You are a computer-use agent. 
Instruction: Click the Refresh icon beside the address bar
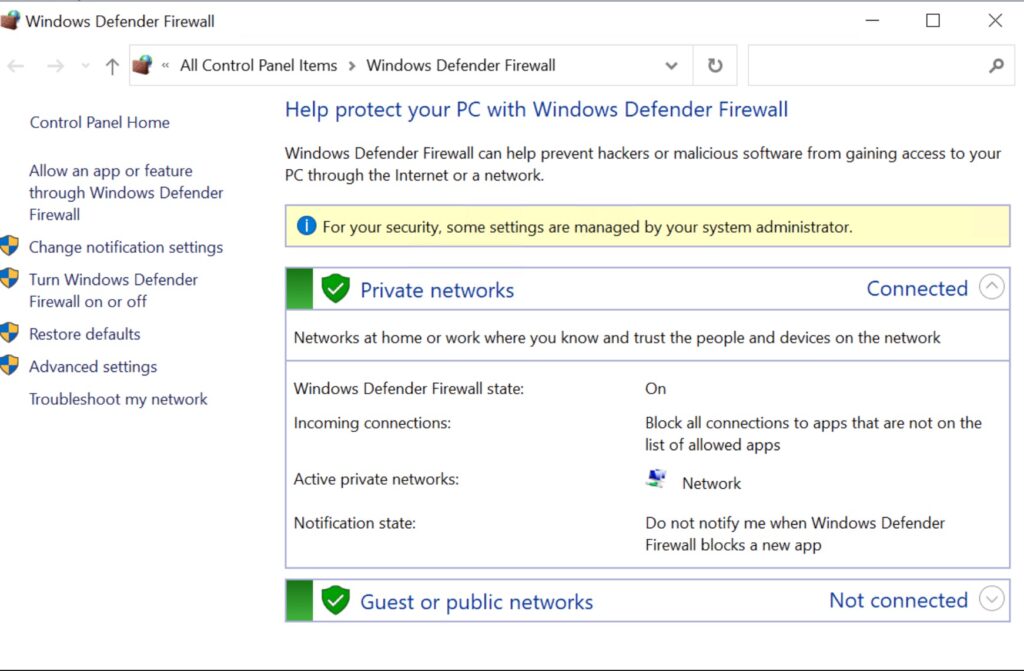tap(714, 65)
